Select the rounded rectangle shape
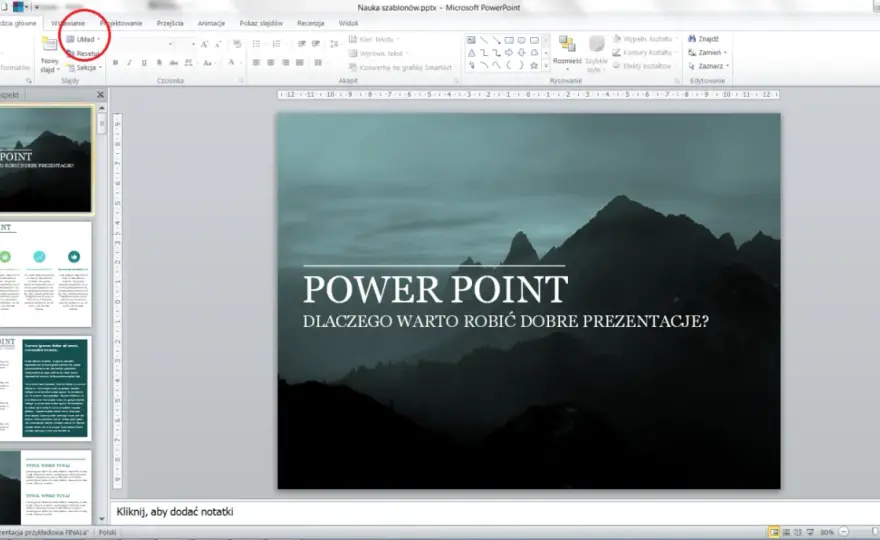This screenshot has width=880, height=540. click(x=534, y=40)
